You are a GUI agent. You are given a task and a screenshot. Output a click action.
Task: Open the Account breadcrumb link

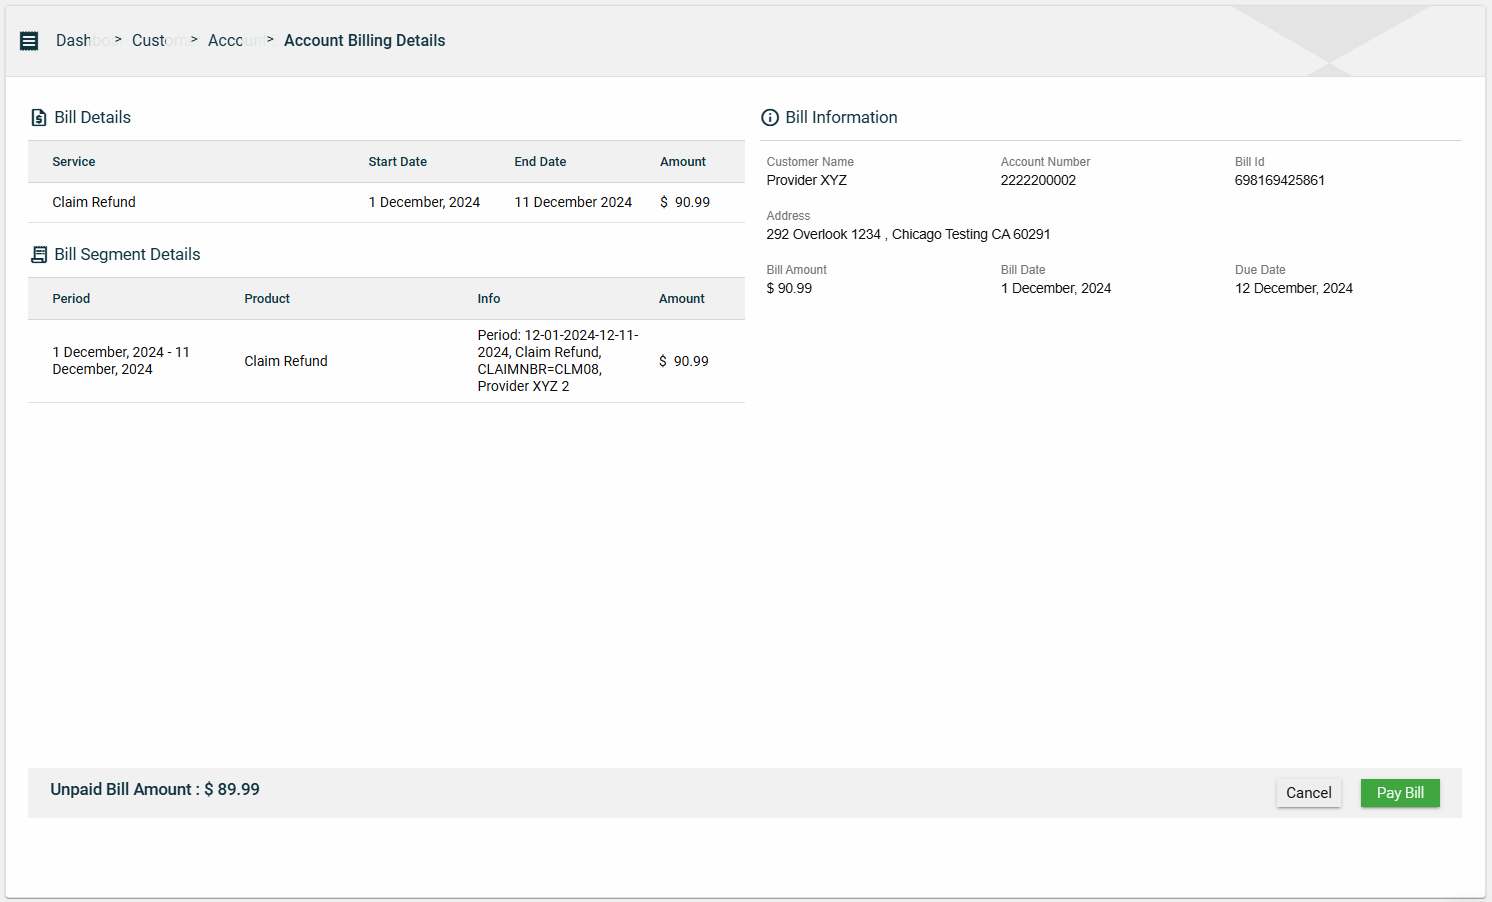pos(233,41)
